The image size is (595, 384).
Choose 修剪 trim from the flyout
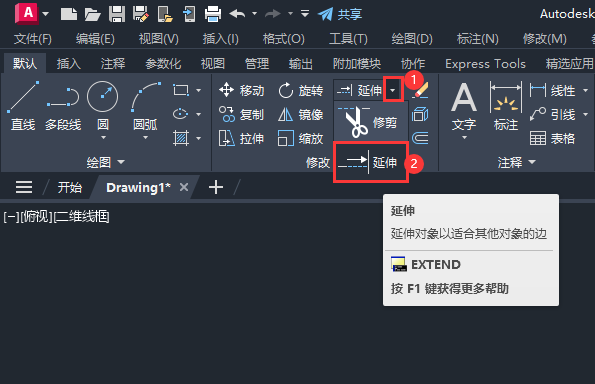370,122
